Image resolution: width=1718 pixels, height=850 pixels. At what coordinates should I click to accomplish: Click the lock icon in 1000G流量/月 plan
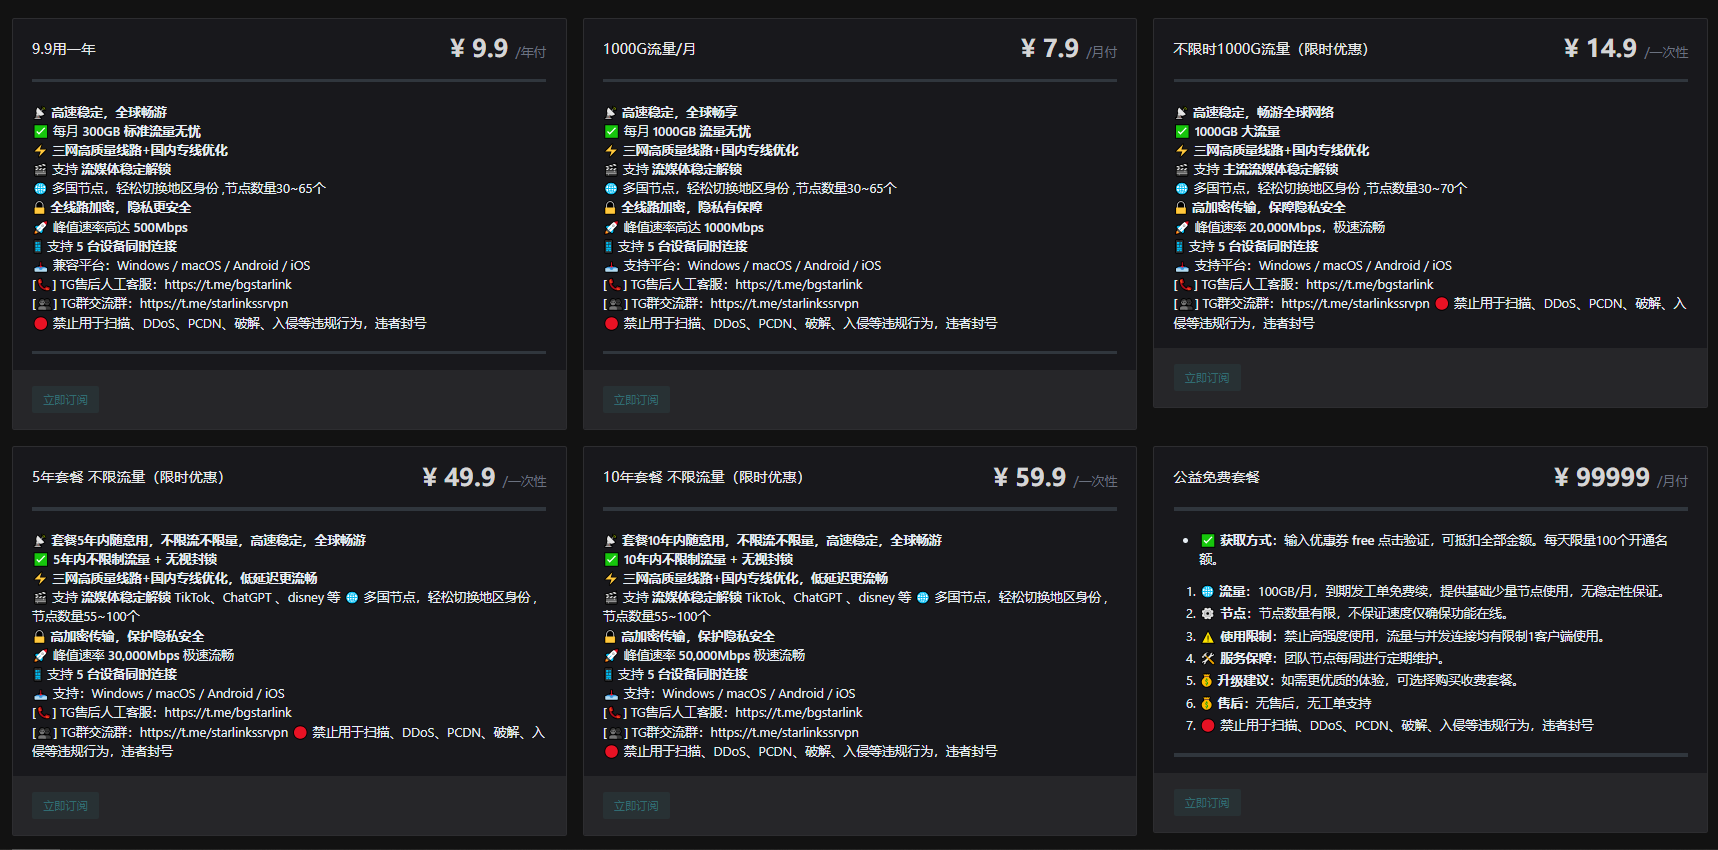[x=610, y=208]
